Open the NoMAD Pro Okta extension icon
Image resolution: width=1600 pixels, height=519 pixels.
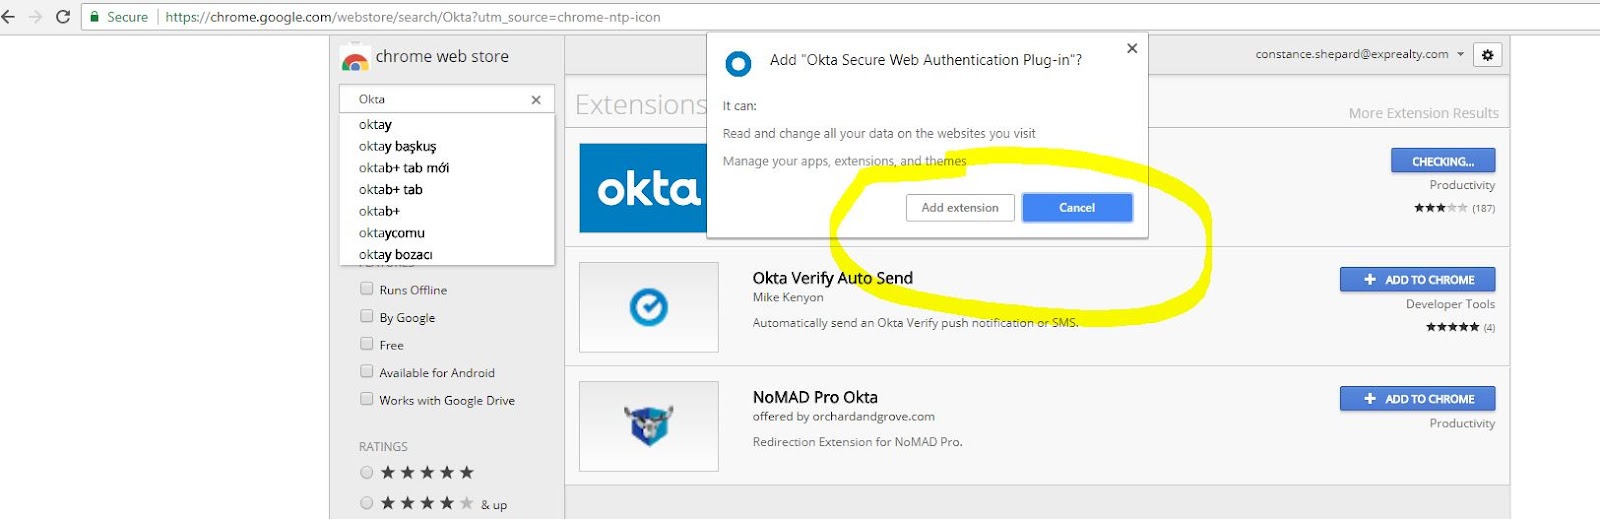(x=649, y=426)
